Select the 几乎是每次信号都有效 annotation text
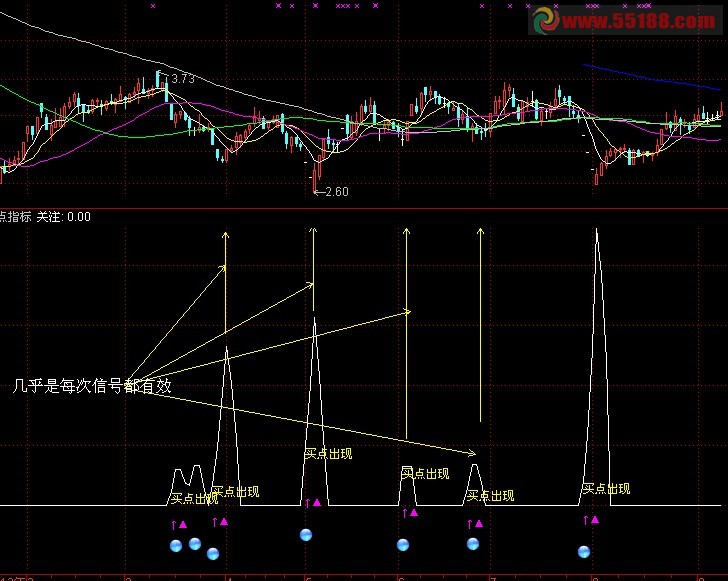 pos(92,385)
